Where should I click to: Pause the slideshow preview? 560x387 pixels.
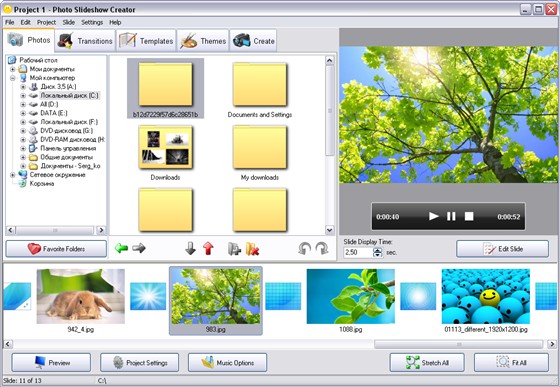click(x=451, y=216)
